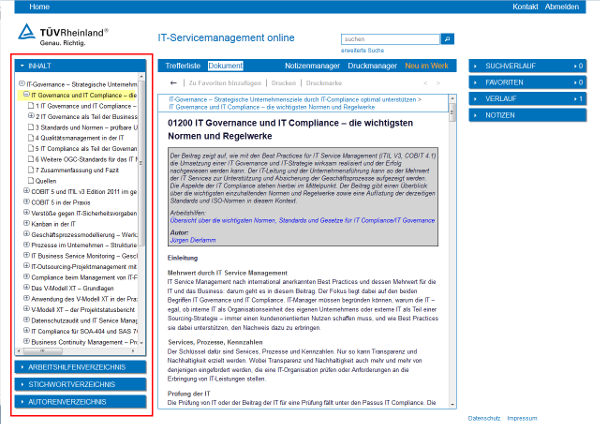Viewport: 600px width, 424px height.
Task: Expand '2 IT Governance als Teil der Business' node
Action: click(x=31, y=116)
